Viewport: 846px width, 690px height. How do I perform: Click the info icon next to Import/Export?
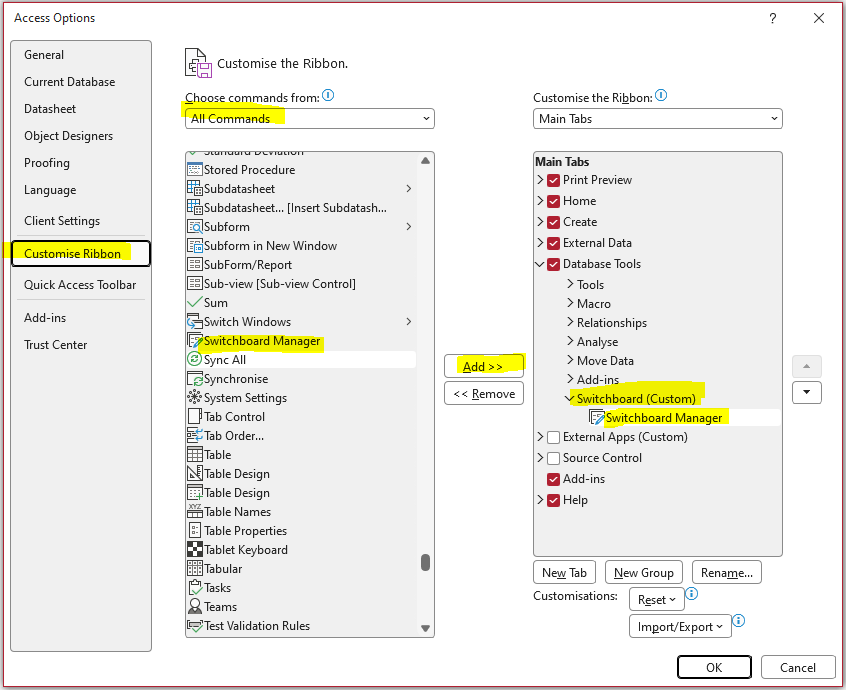[739, 621]
